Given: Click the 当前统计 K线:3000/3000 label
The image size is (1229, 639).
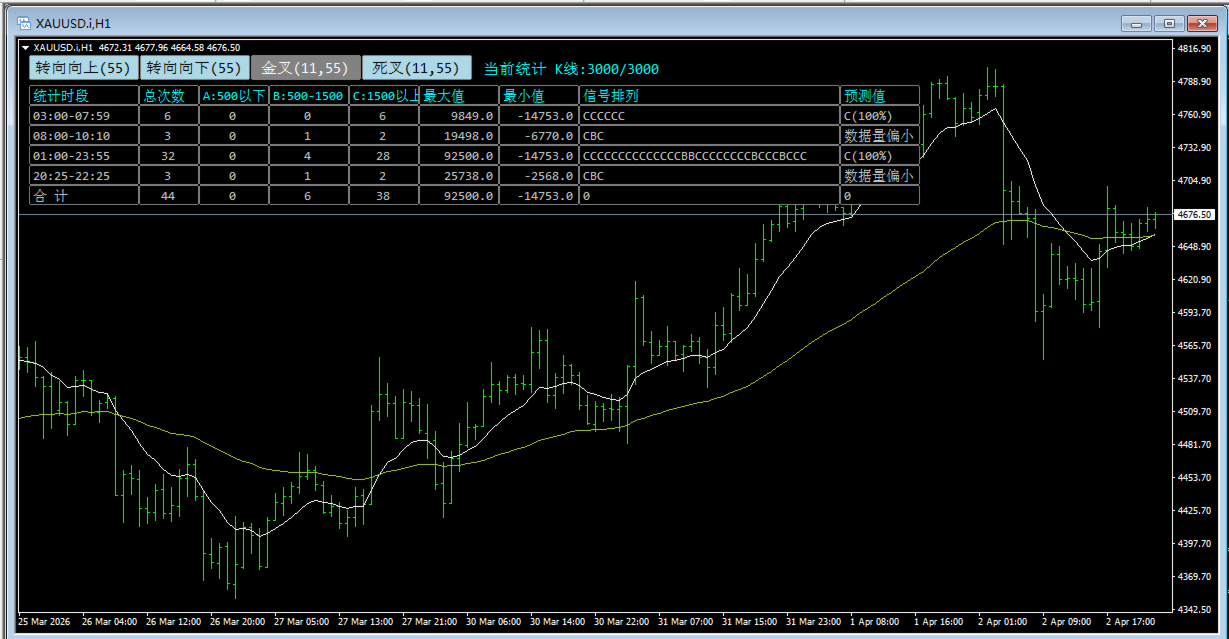Looking at the screenshot, I should (x=571, y=69).
